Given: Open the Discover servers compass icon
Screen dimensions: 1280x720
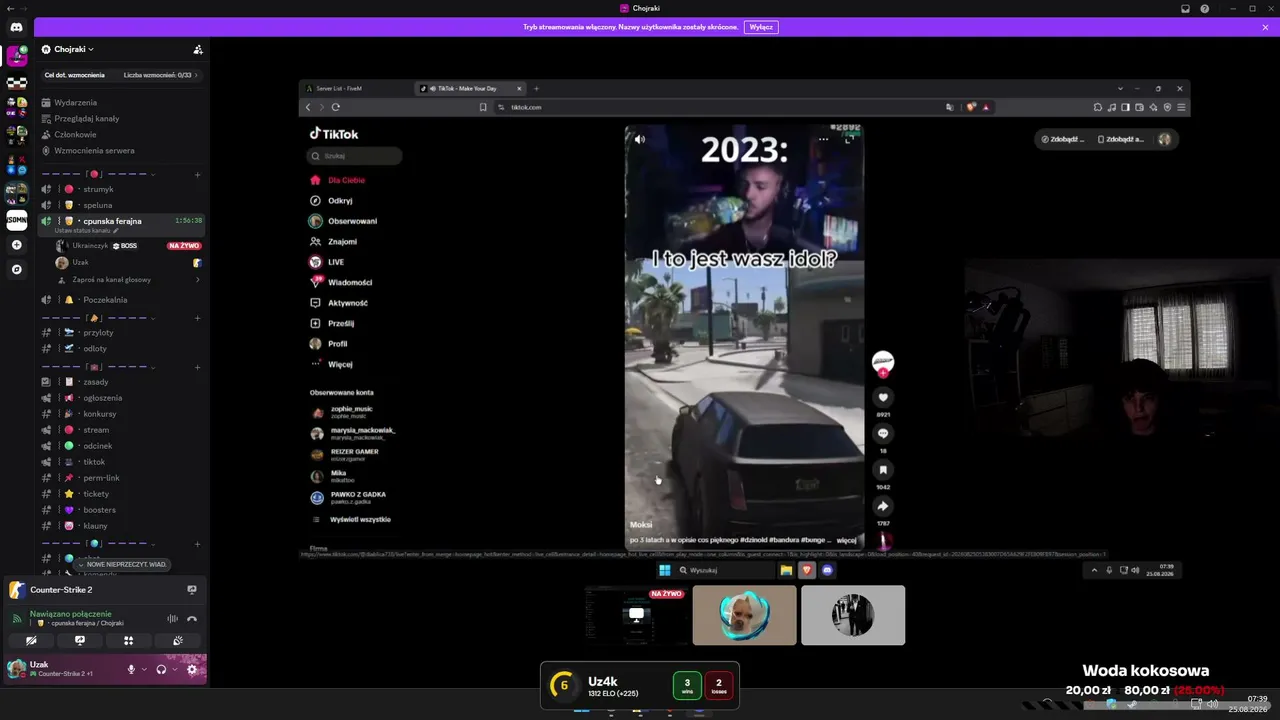Looking at the screenshot, I should 17,269.
